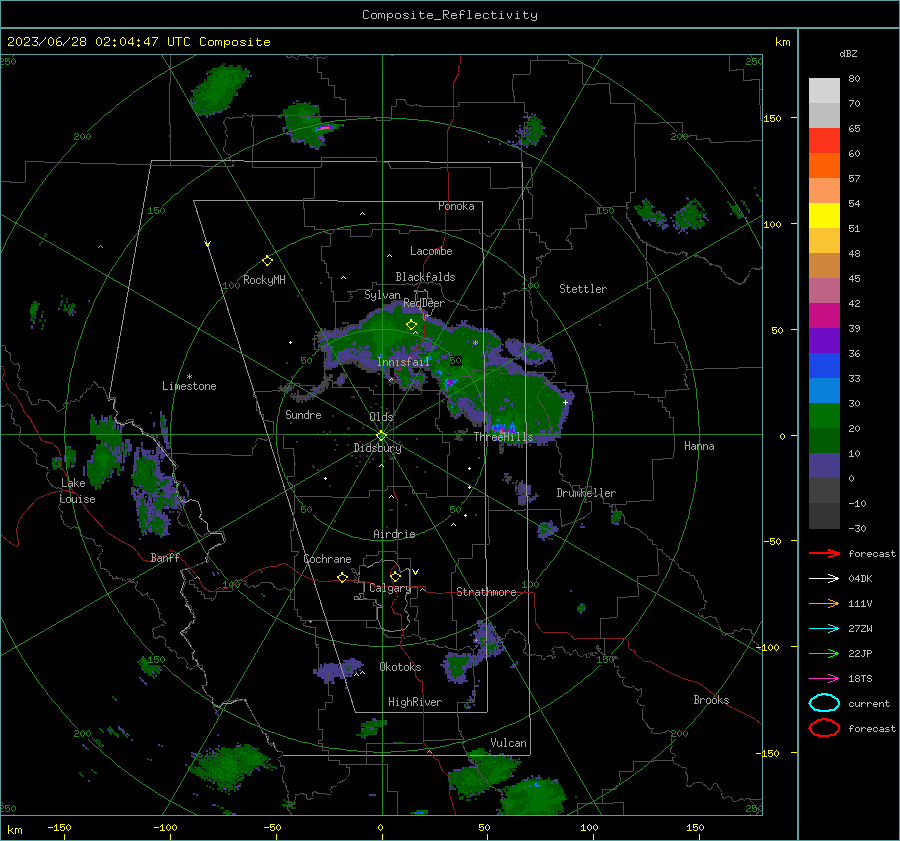Click the yellow radar-center diamond near Olds
This screenshot has width=900, height=841.
tap(381, 436)
